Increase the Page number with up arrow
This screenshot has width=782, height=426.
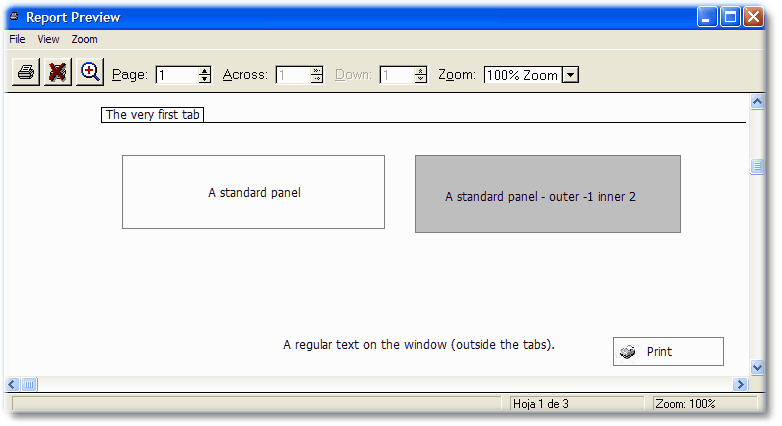point(204,71)
